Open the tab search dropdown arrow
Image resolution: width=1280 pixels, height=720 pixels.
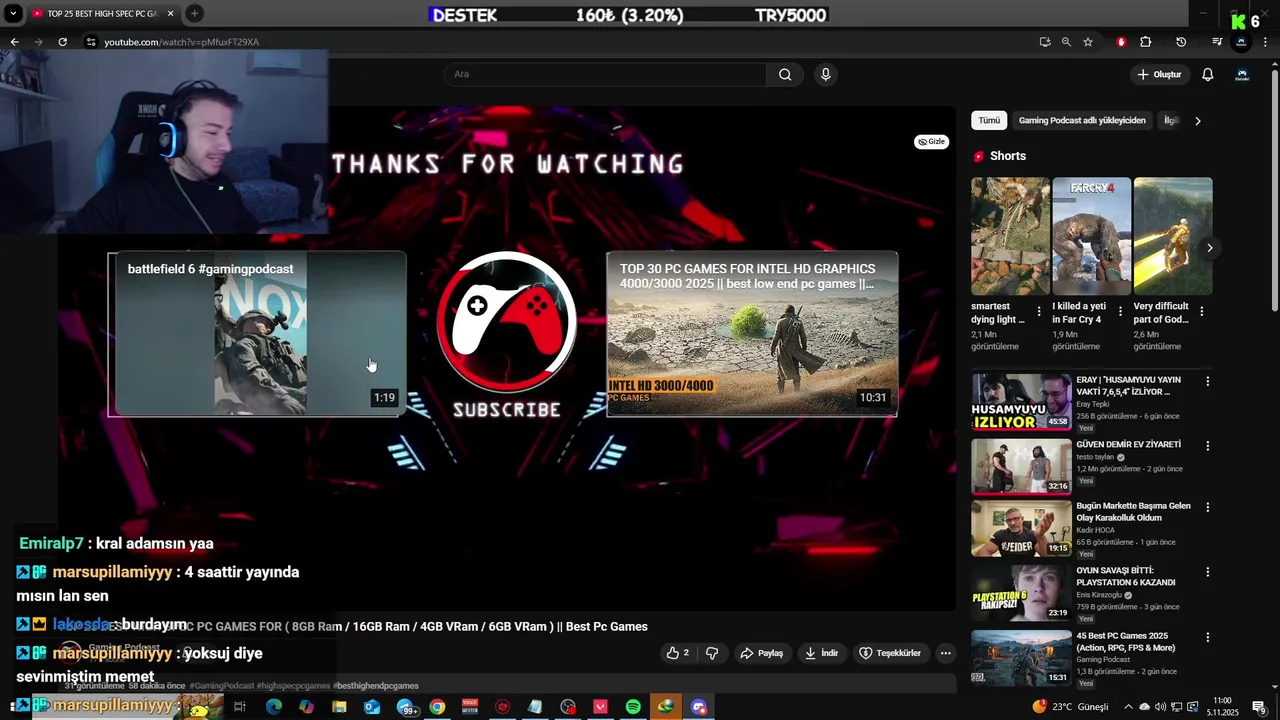point(13,14)
